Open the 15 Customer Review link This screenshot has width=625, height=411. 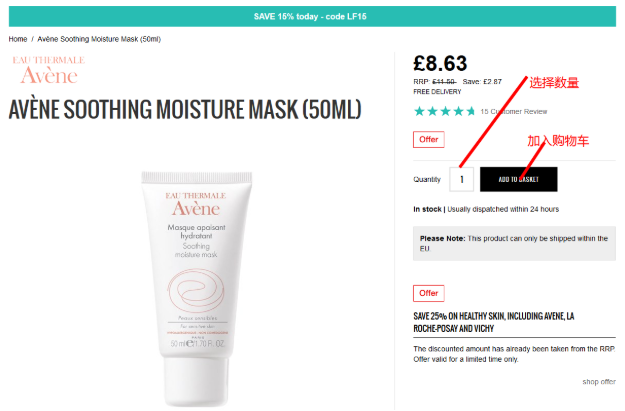pyautogui.click(x=514, y=112)
